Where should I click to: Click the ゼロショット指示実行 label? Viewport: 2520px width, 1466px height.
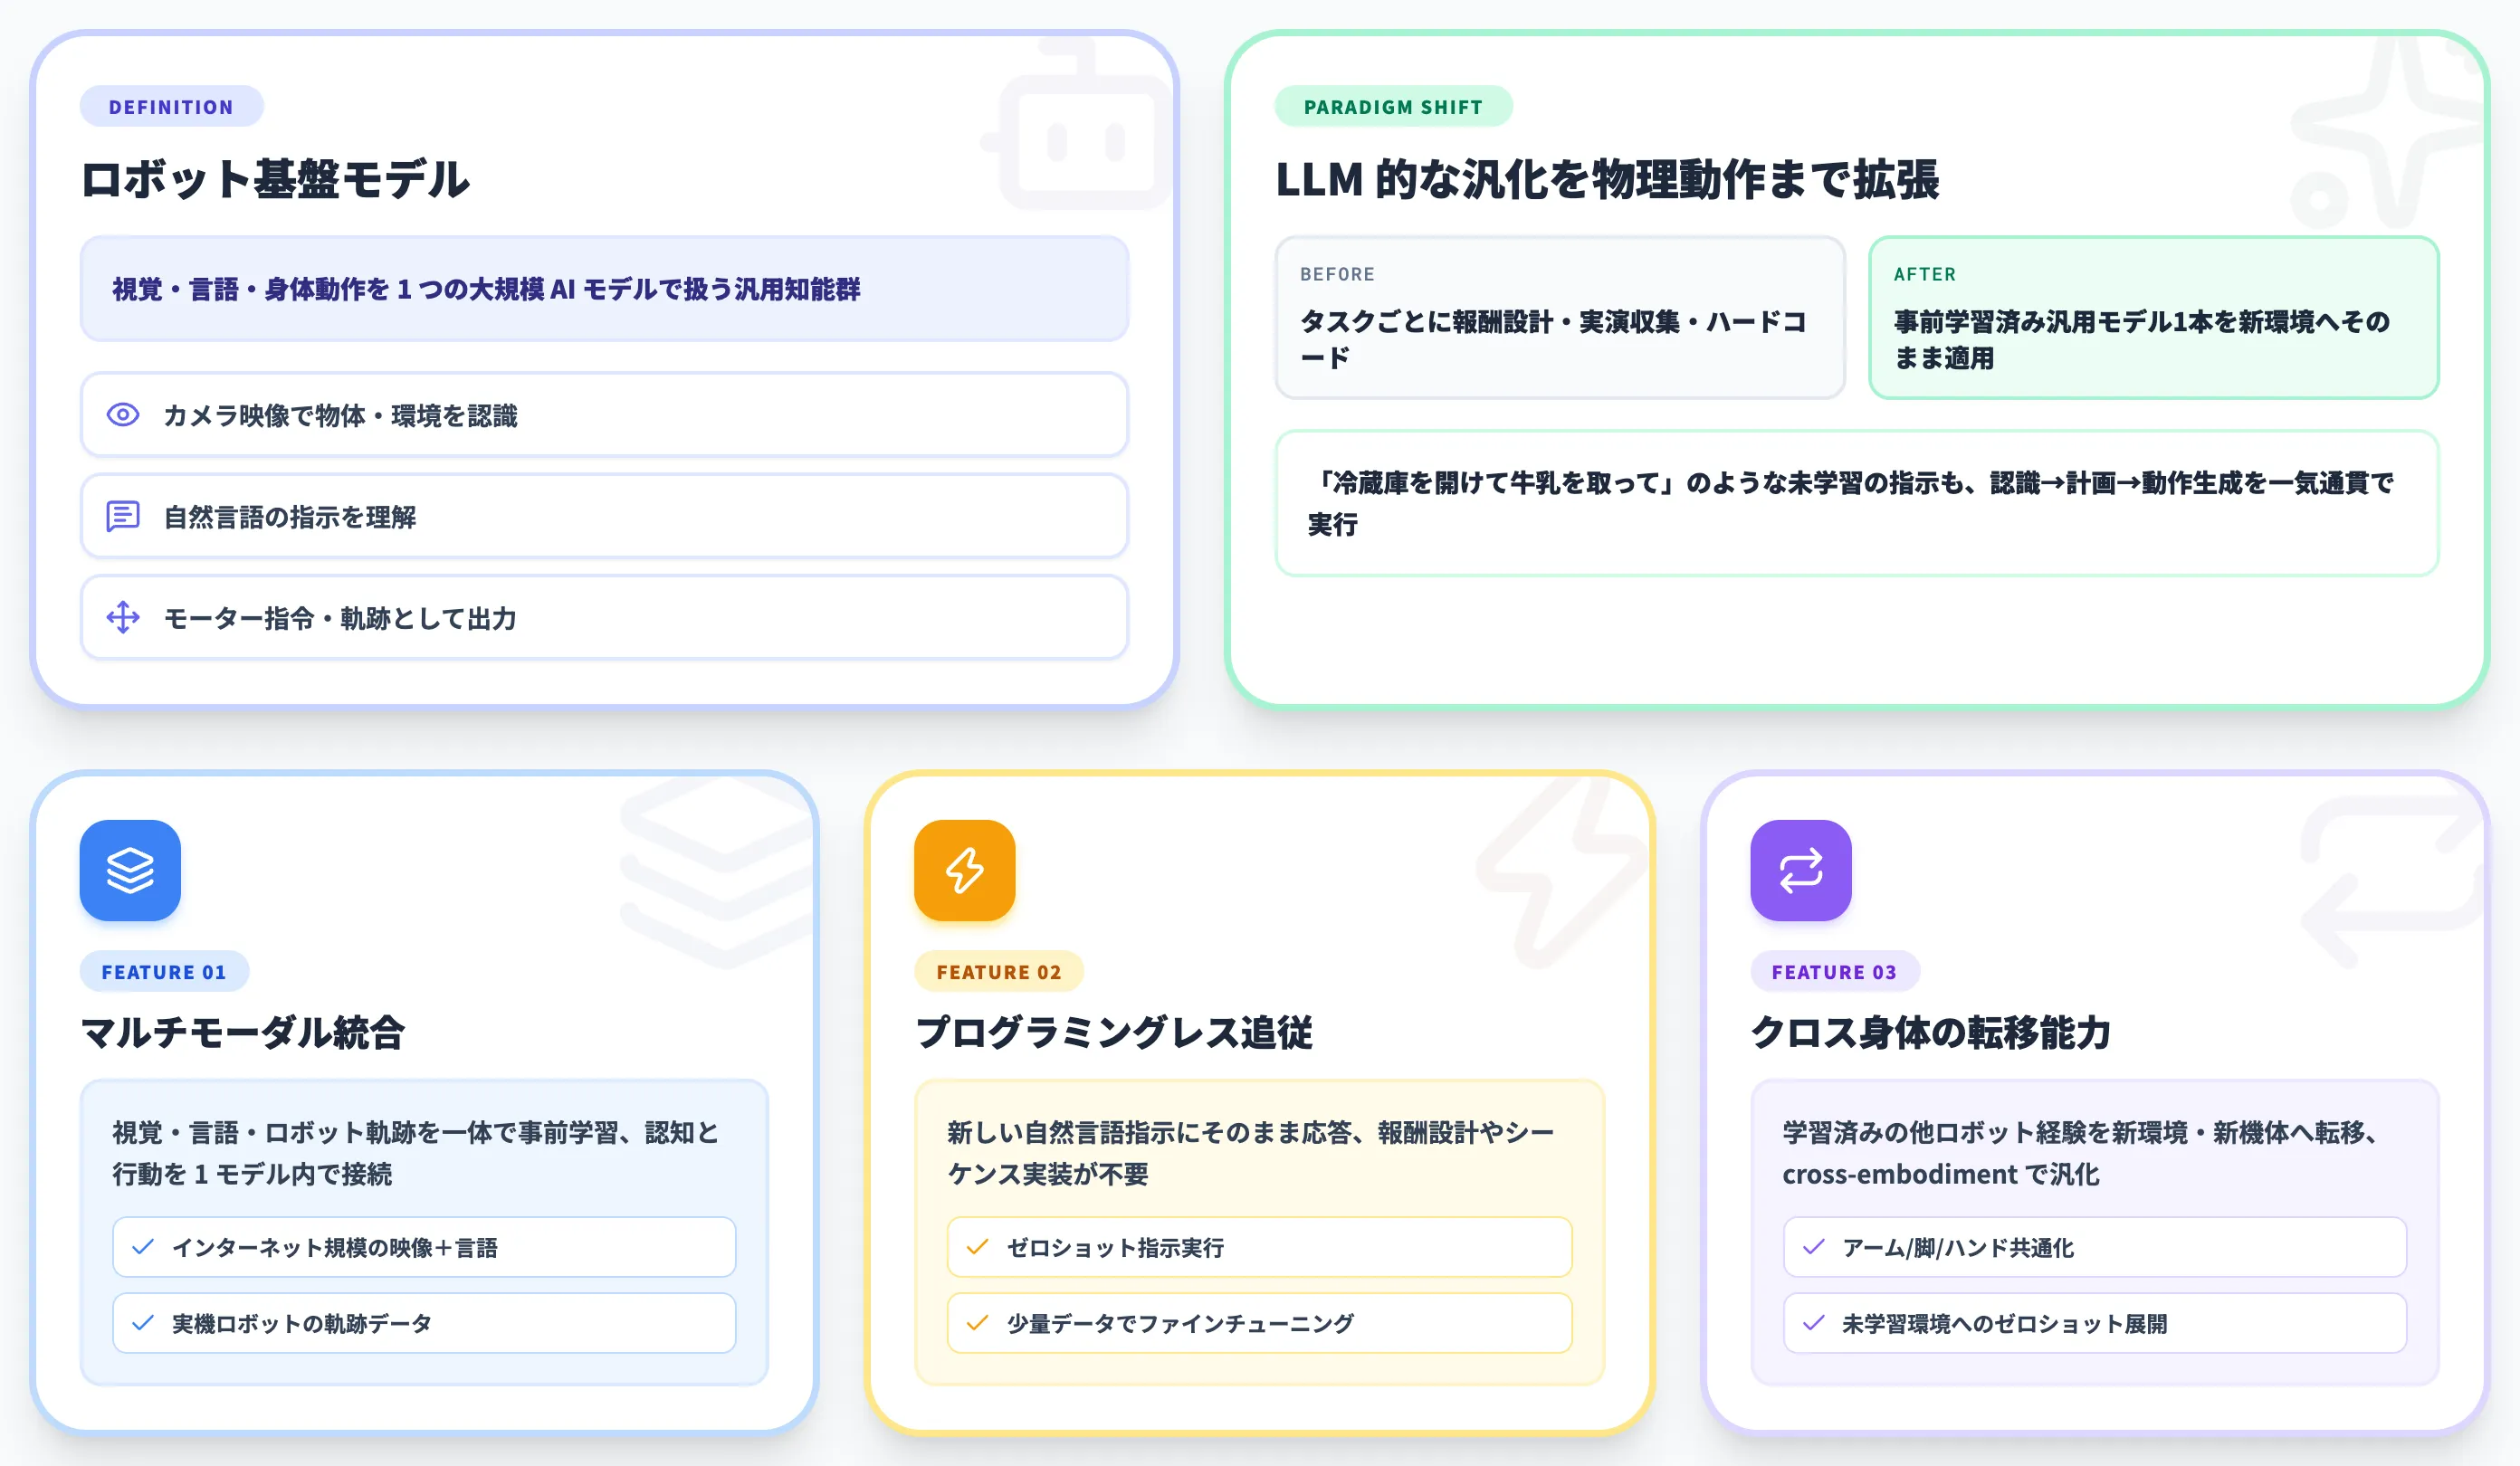pyautogui.click(x=1115, y=1247)
